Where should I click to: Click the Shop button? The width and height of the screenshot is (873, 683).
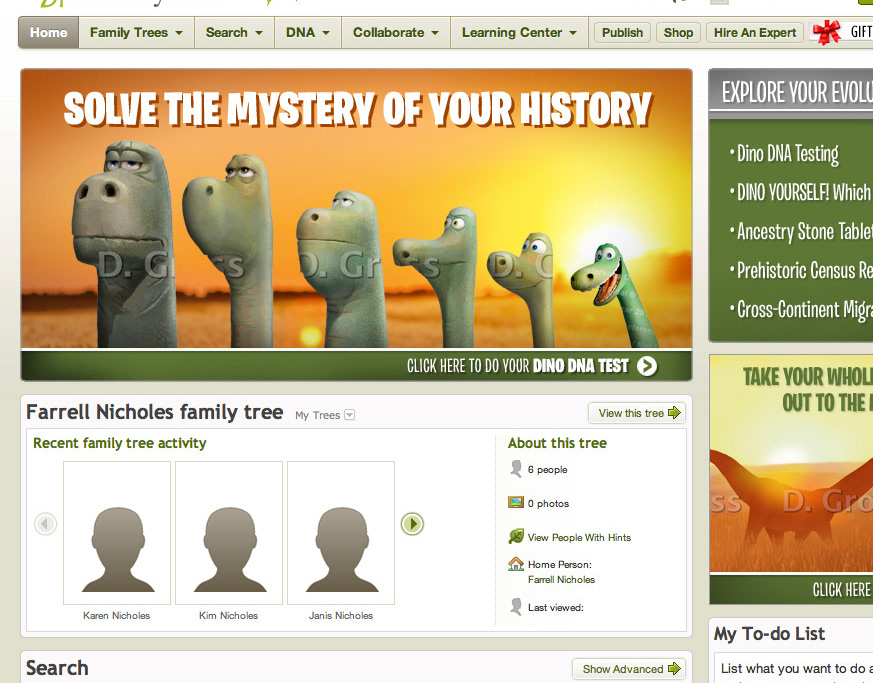tap(678, 32)
